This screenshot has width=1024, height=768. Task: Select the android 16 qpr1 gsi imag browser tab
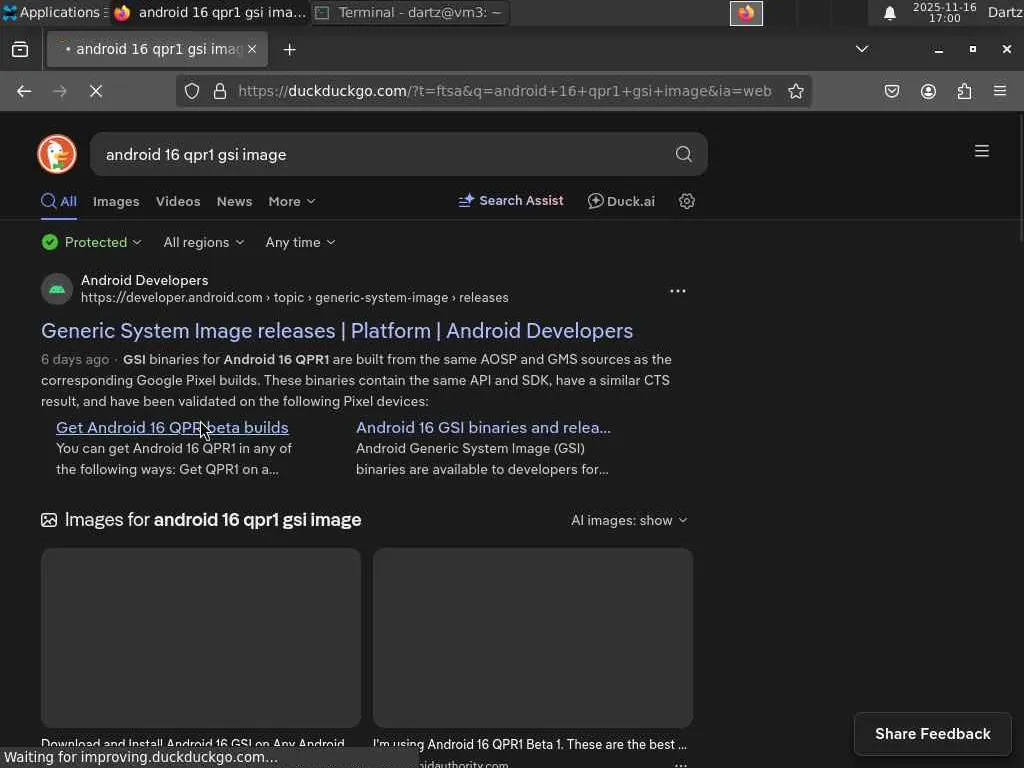[x=157, y=49]
